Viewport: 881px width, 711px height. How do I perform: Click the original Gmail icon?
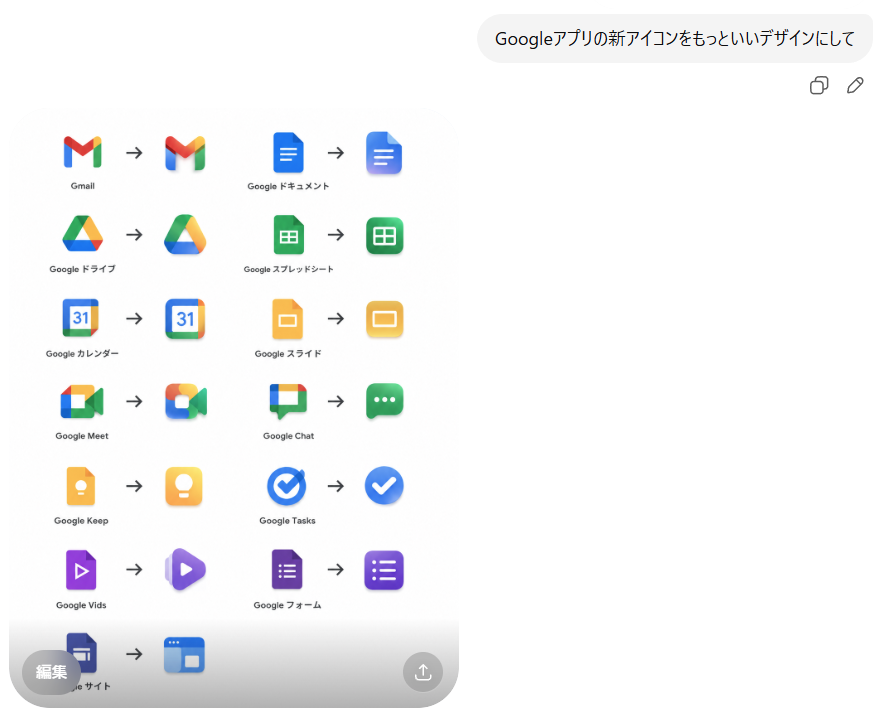tap(83, 152)
